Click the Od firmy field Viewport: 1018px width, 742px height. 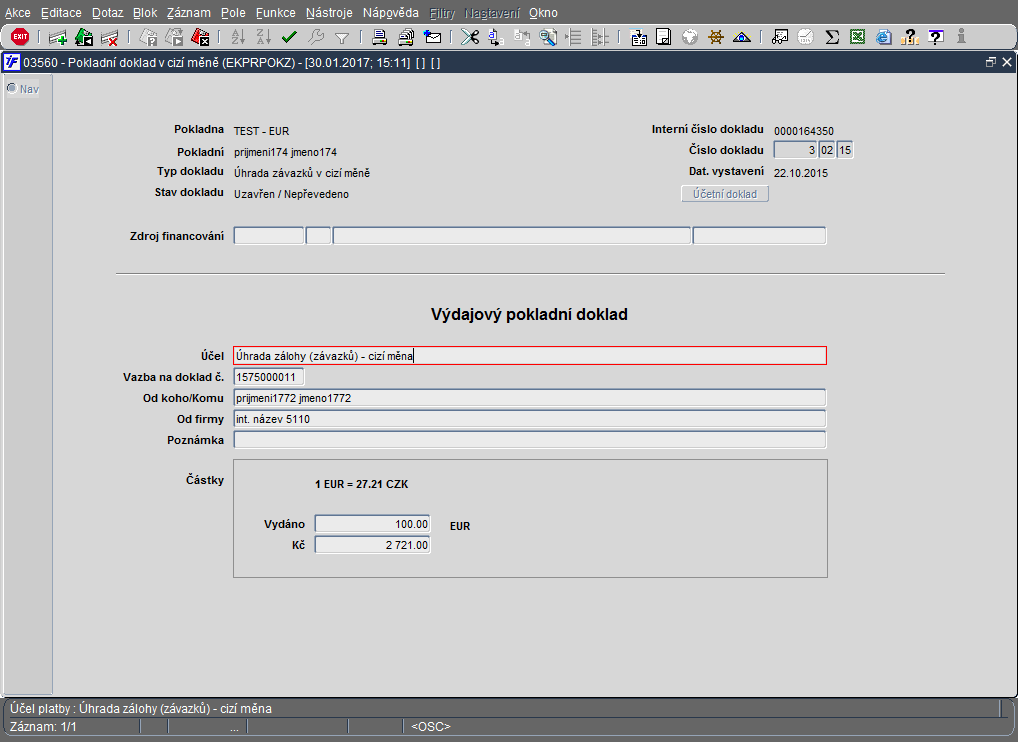coord(530,419)
